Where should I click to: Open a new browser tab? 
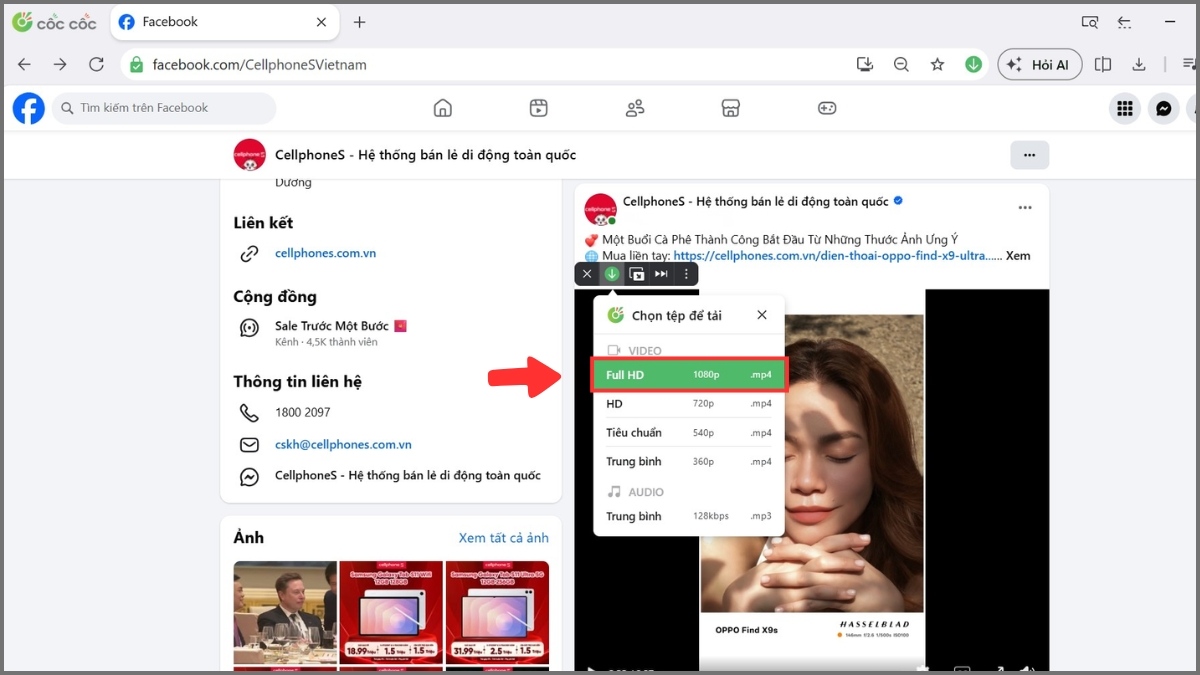pyautogui.click(x=360, y=22)
